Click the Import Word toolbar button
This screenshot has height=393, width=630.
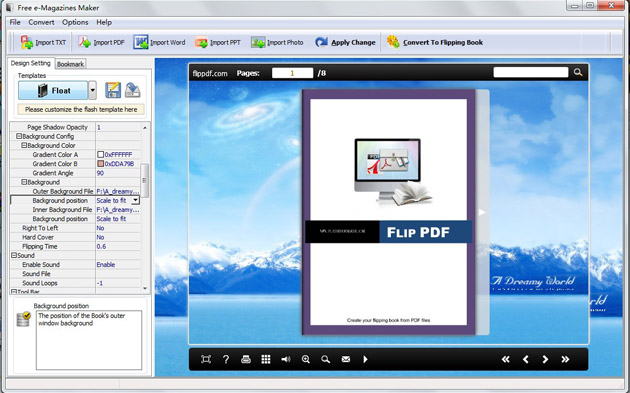pos(159,42)
